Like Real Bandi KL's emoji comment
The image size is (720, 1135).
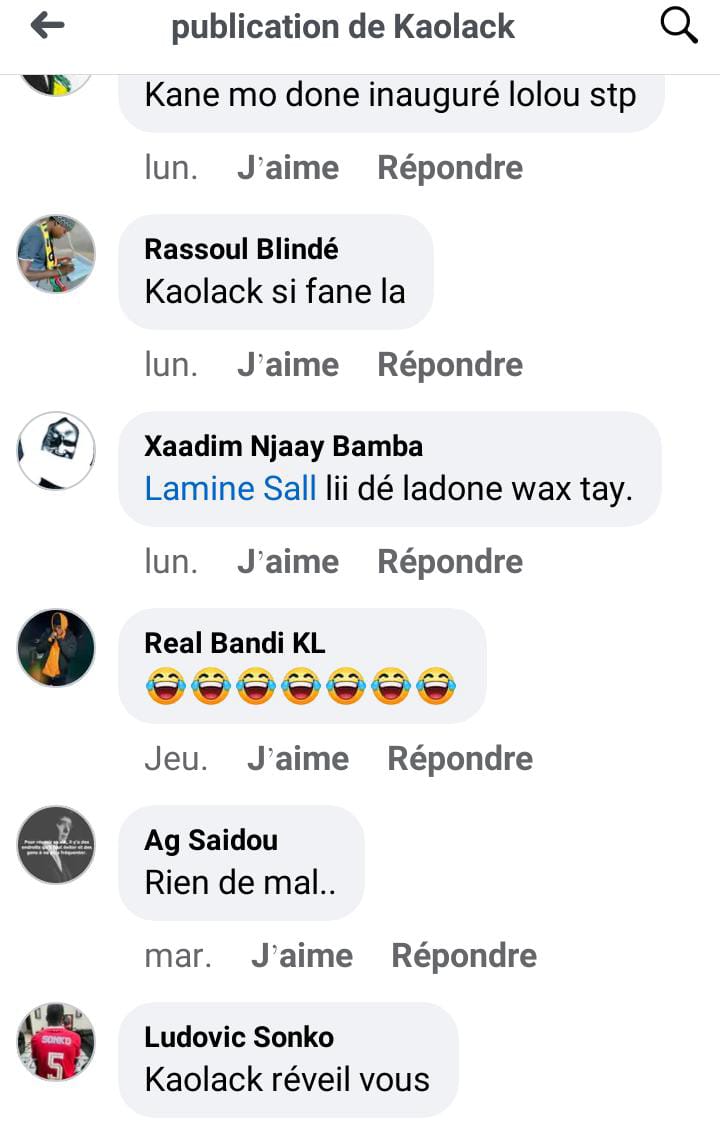(298, 758)
